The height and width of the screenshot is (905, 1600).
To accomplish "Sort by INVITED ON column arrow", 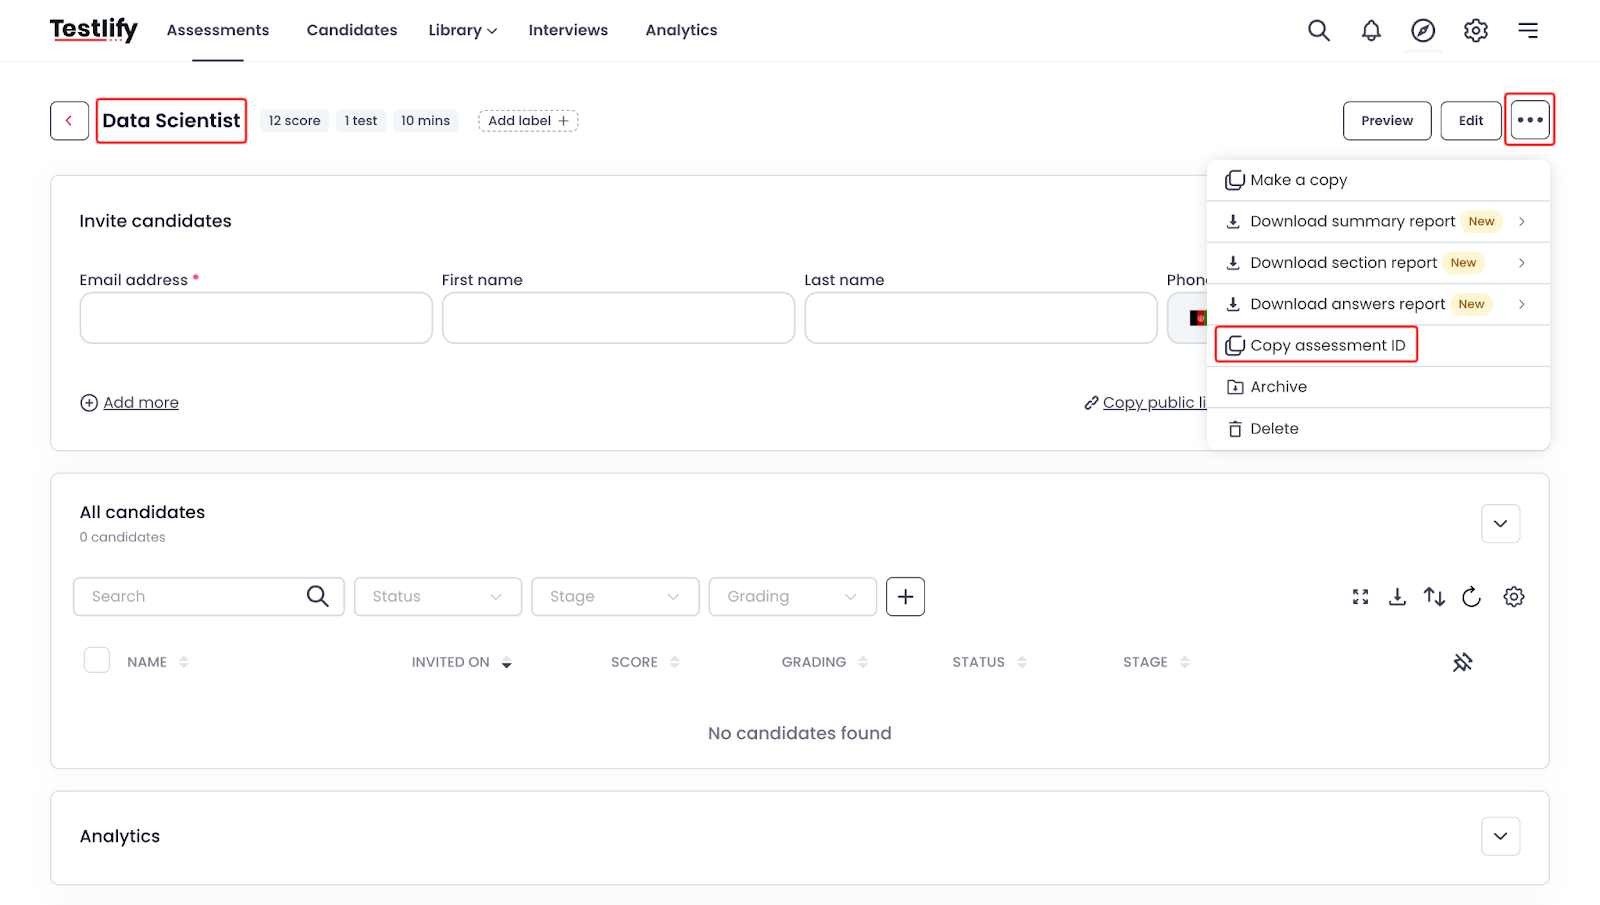I will click(x=507, y=663).
